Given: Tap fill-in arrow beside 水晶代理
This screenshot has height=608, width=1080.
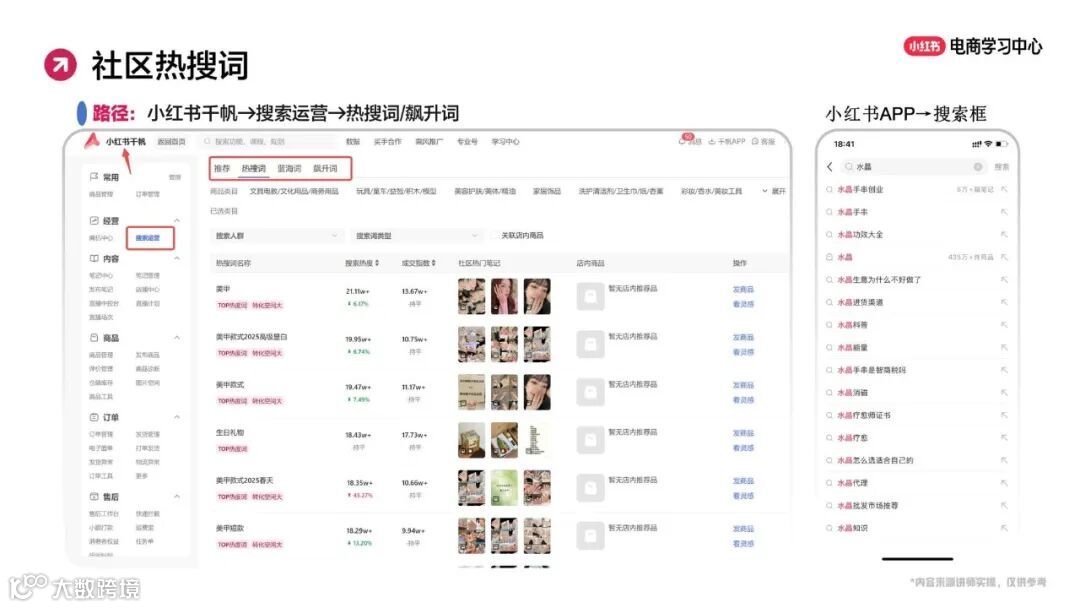Looking at the screenshot, I should (x=1004, y=483).
